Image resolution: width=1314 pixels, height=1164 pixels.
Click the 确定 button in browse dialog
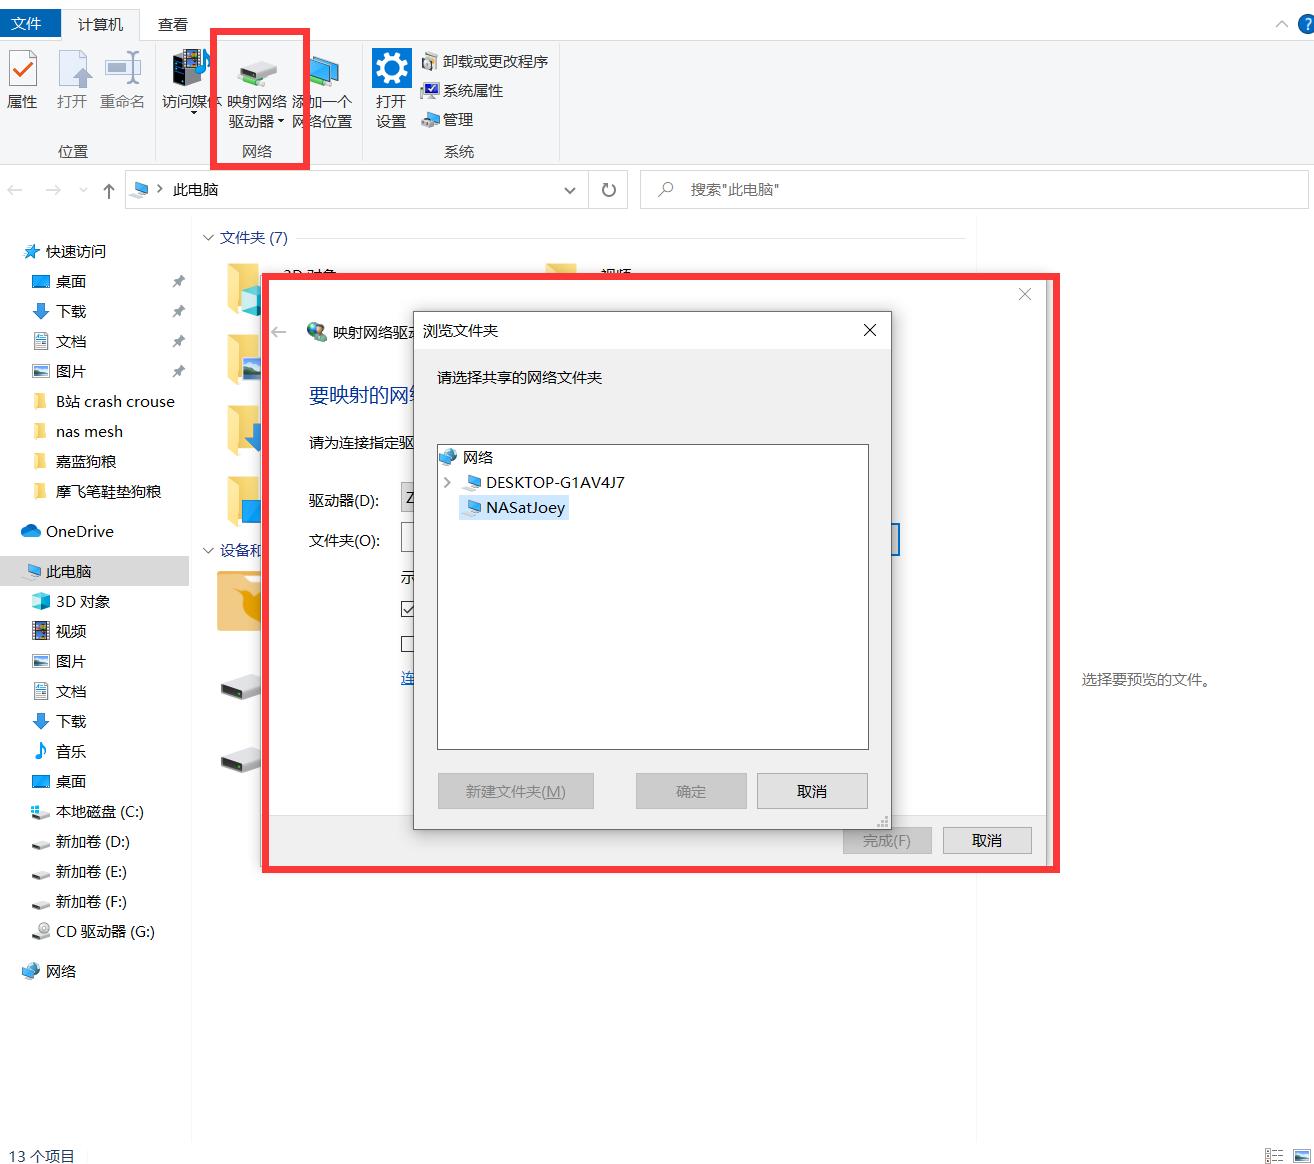(691, 791)
